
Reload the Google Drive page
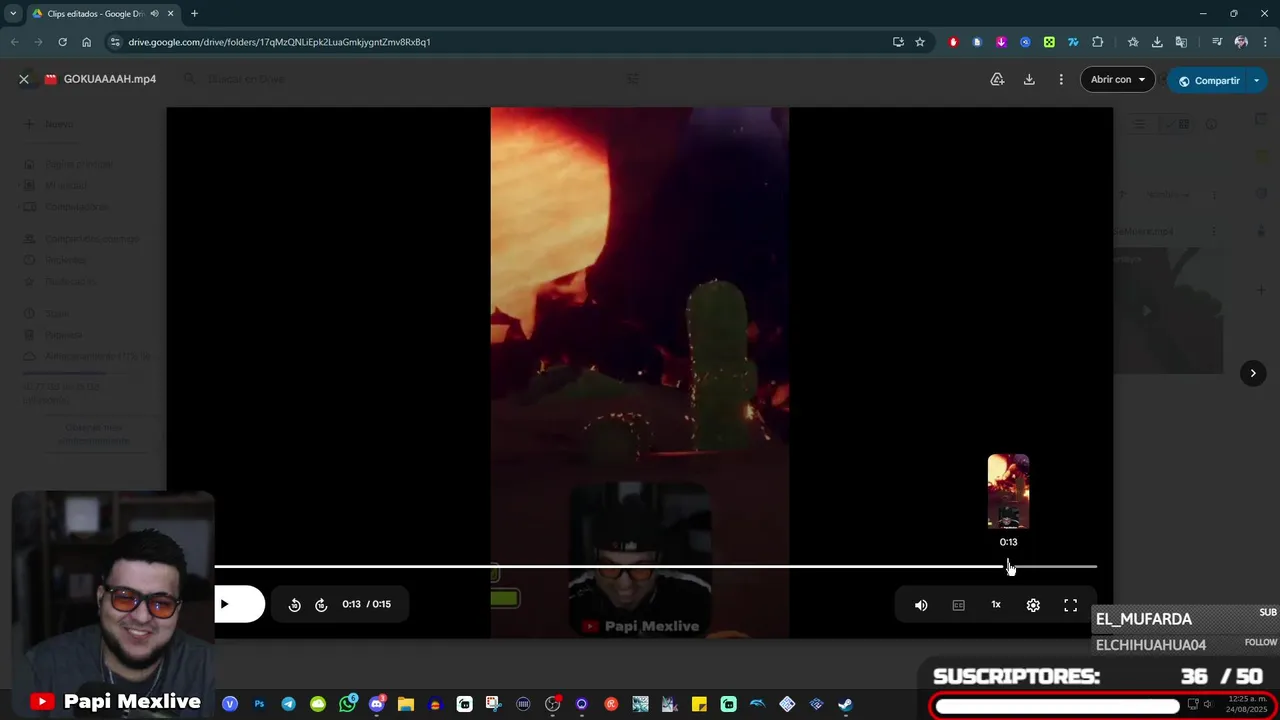[62, 42]
